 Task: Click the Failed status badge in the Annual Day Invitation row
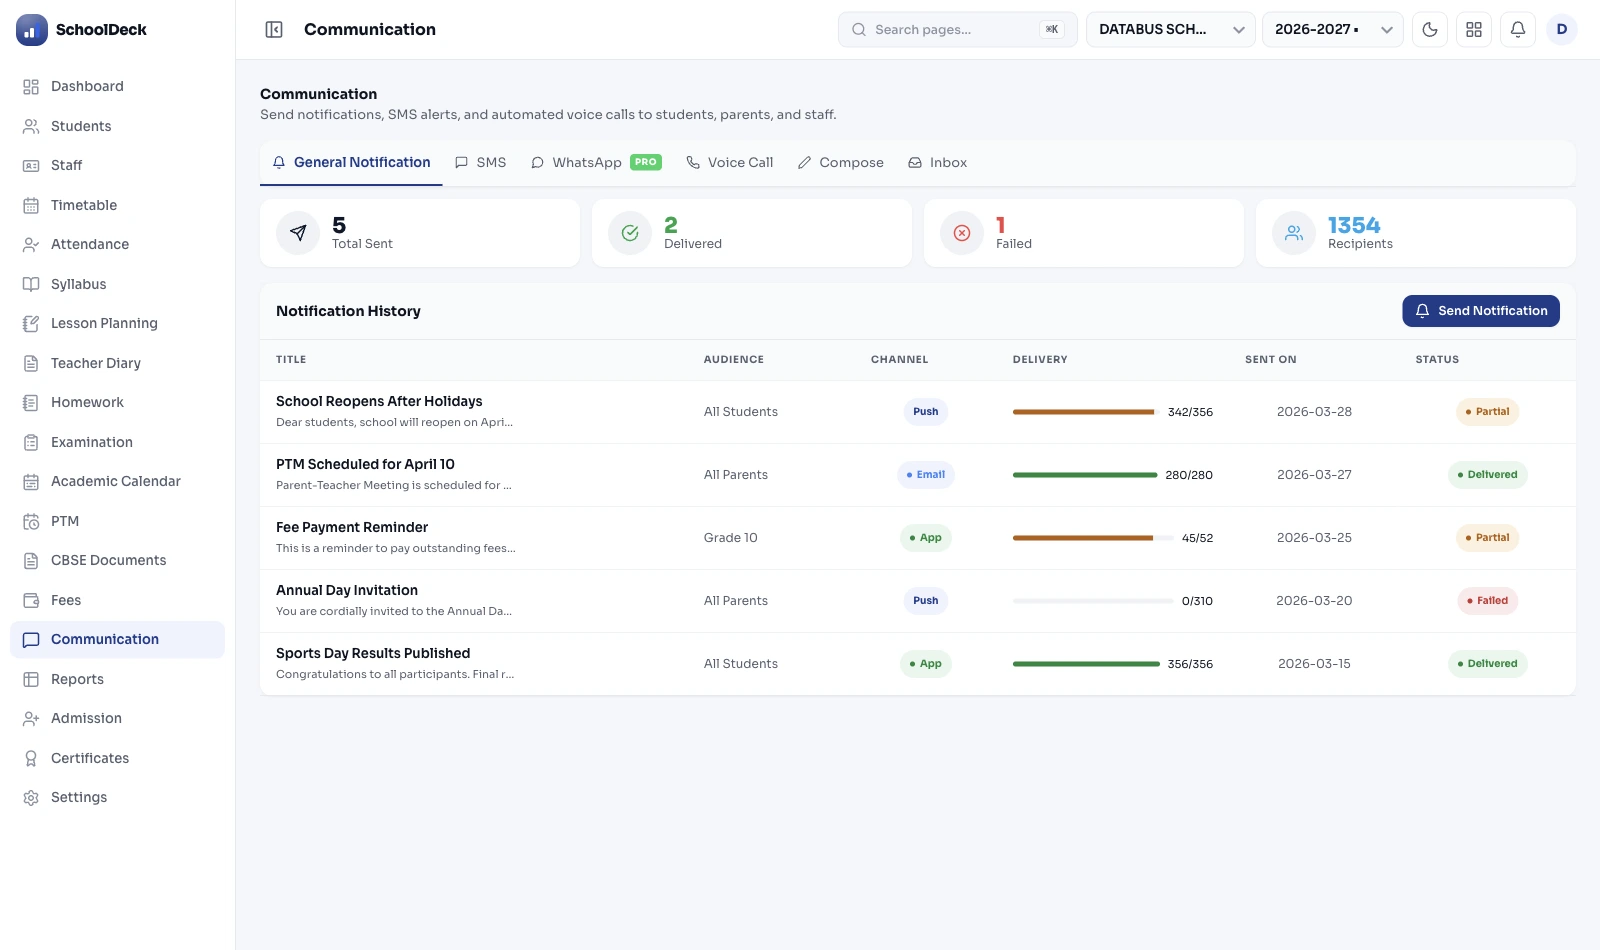(x=1487, y=601)
